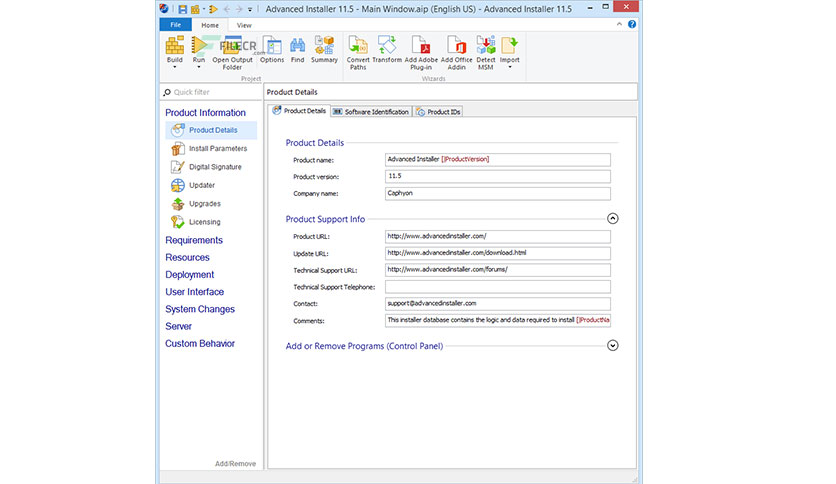Viewport: 836px width, 484px height.
Task: Switch to the Product IDs tab
Action: pos(438,111)
